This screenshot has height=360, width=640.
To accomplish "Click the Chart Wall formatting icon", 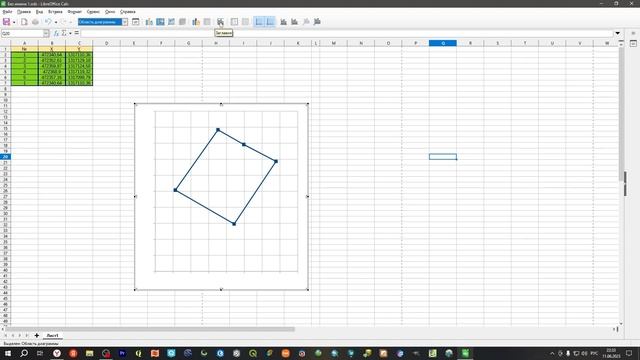I will (x=171, y=22).
